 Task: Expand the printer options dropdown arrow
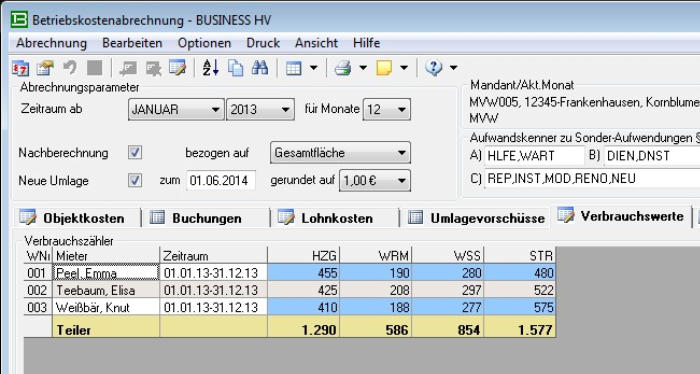pyautogui.click(x=363, y=68)
